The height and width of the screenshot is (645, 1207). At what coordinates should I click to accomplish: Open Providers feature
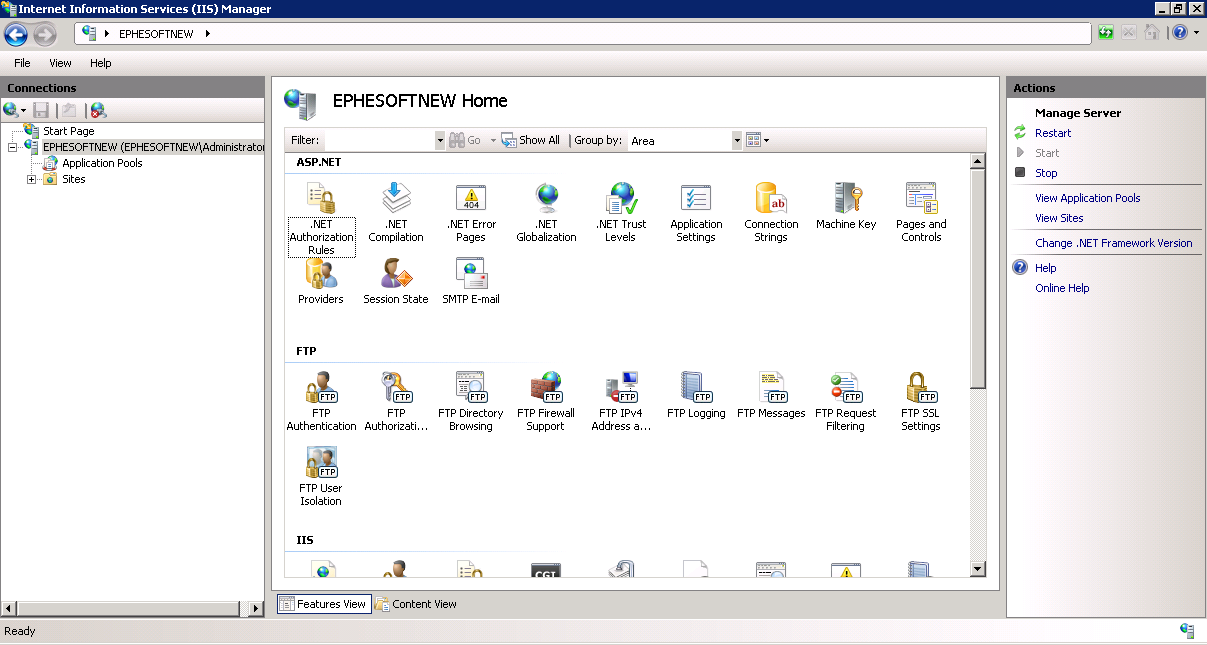321,281
